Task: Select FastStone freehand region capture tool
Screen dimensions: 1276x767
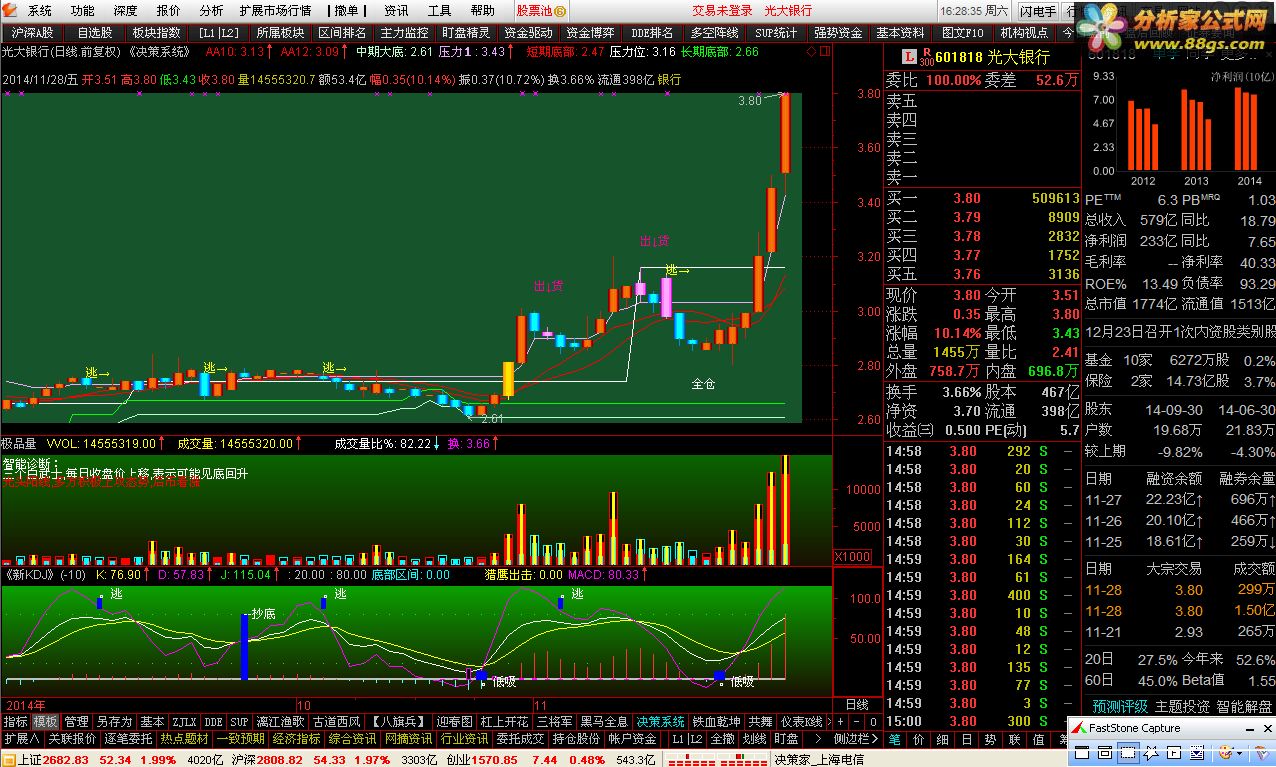Action: (x=1151, y=752)
